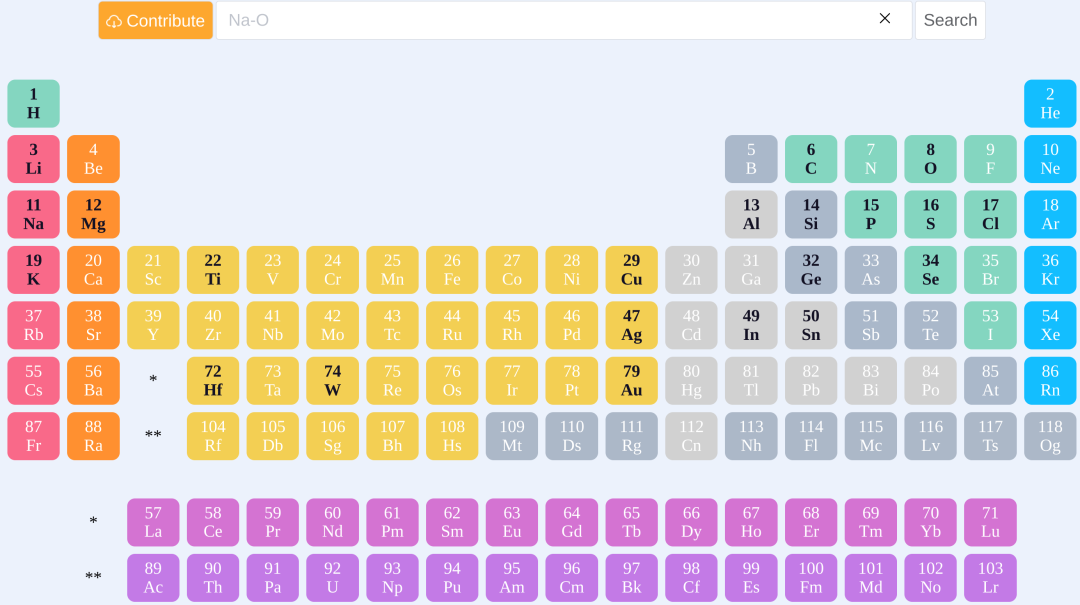Screen dimensions: 1080x605
Task: Select the Oganesson (Og) element tile
Action: (x=1050, y=436)
